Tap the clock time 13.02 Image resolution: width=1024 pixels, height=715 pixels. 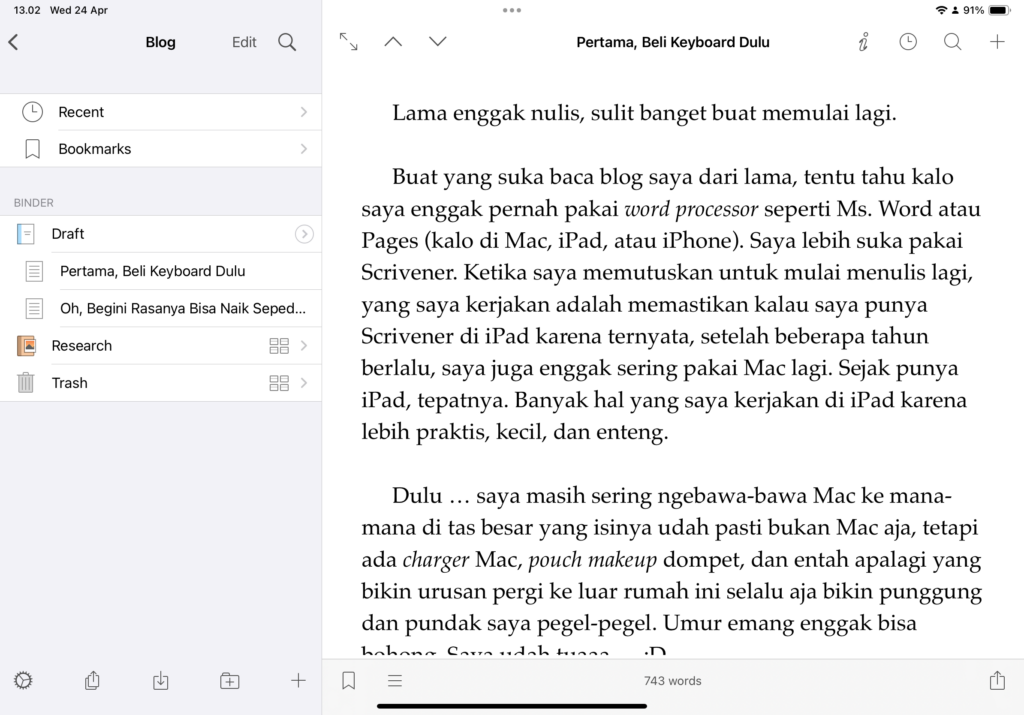(27, 10)
